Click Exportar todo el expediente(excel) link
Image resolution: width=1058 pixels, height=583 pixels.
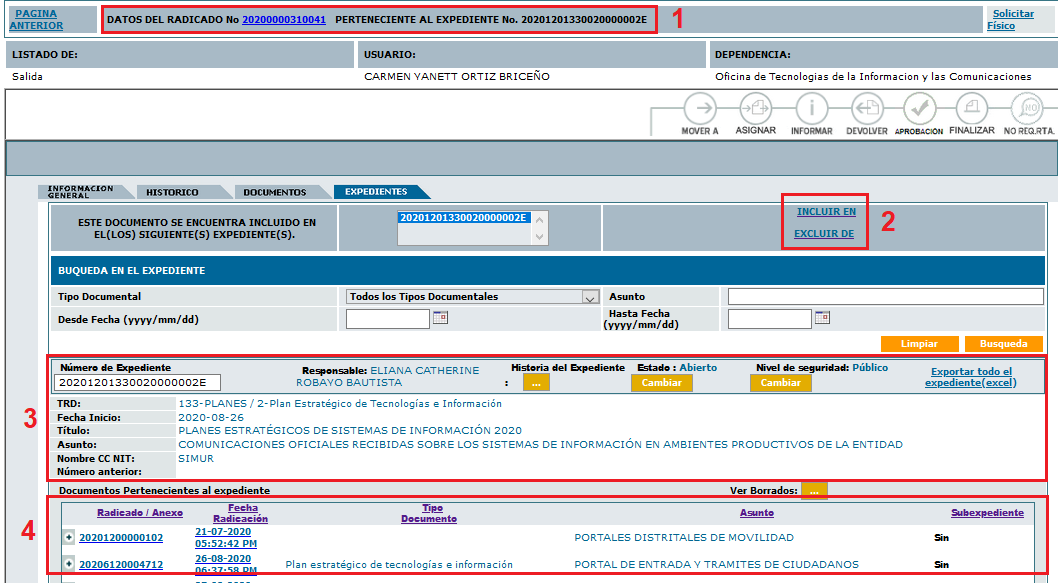tap(971, 377)
